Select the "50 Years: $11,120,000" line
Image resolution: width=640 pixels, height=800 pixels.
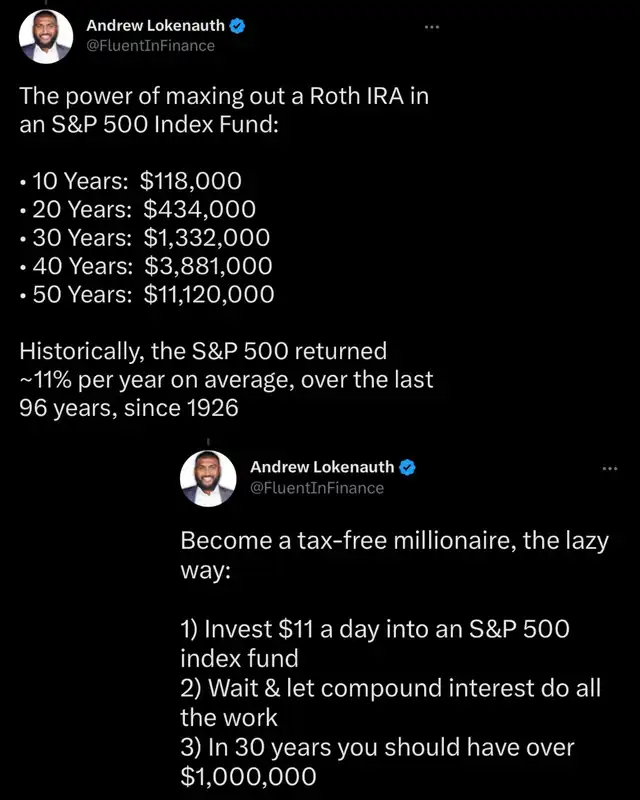(x=152, y=294)
